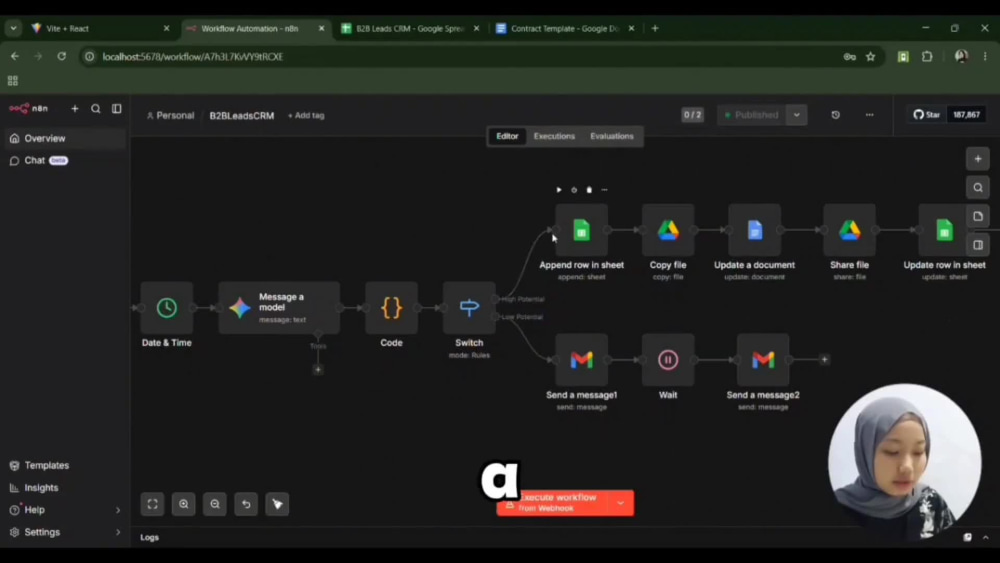1000x563 pixels.
Task: Deactivate node via power icon above Append row
Action: (574, 190)
